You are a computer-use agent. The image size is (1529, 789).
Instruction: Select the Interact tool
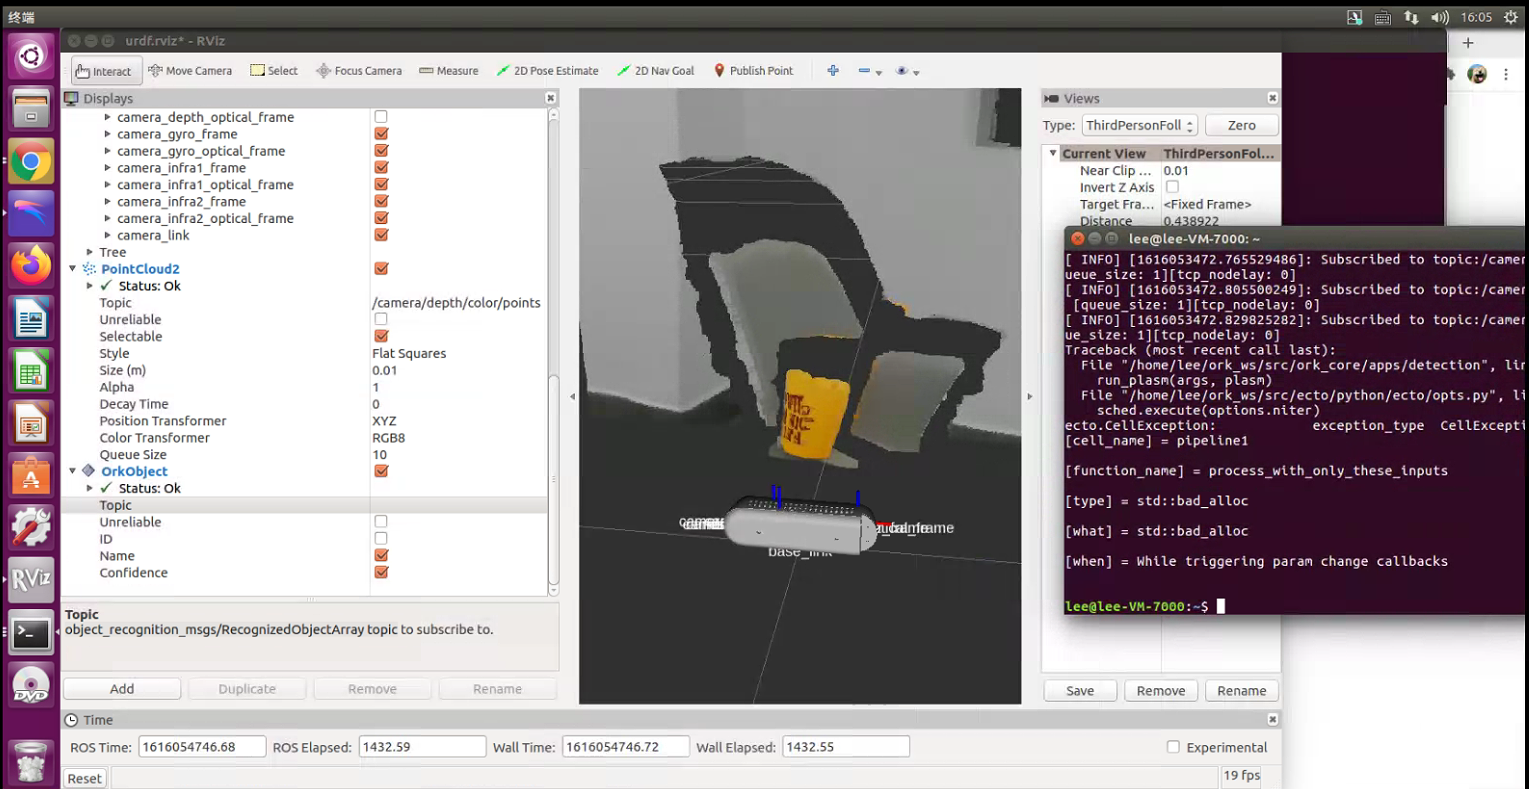point(104,71)
